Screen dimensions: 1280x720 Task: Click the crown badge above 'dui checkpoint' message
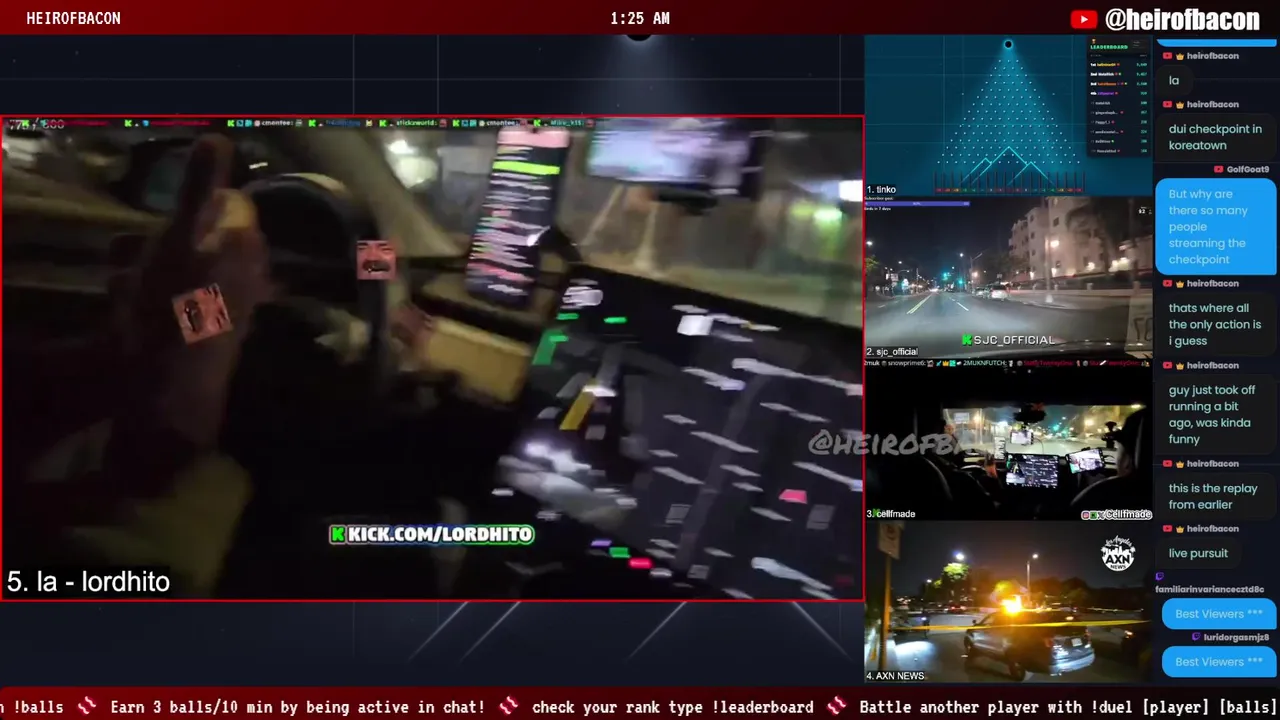(1180, 105)
